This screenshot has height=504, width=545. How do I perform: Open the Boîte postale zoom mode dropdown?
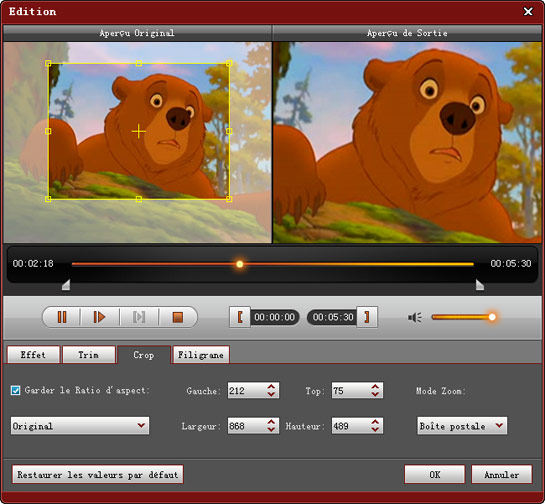[x=462, y=426]
